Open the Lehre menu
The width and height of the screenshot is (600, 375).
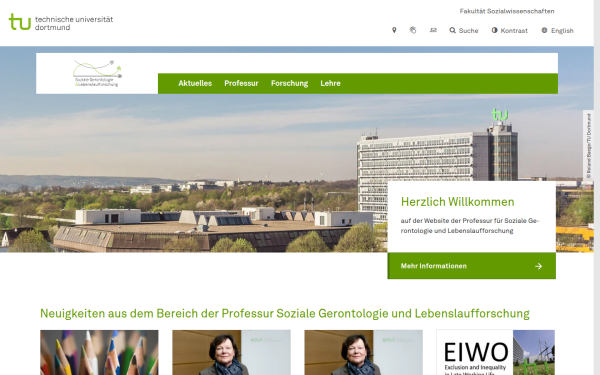tap(330, 83)
